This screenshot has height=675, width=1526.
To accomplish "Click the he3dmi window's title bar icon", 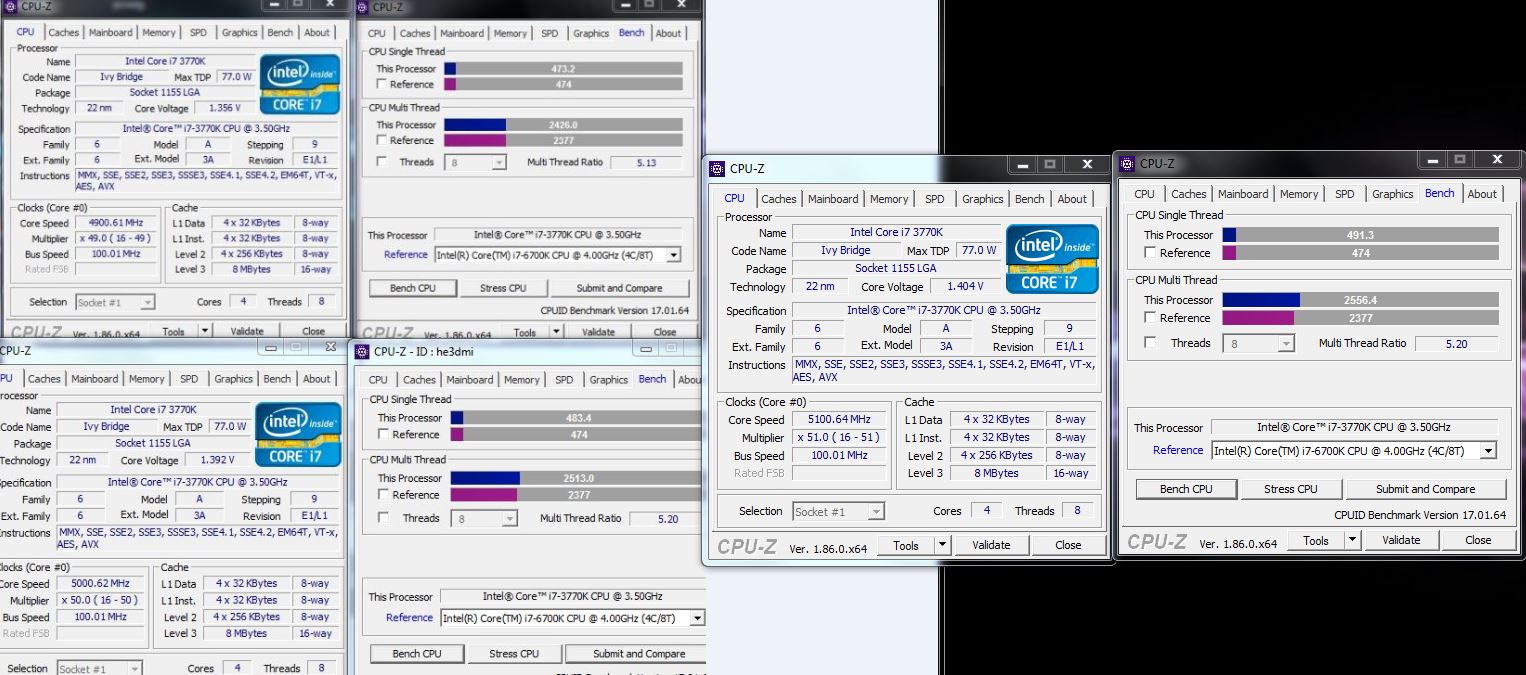I will [x=360, y=351].
